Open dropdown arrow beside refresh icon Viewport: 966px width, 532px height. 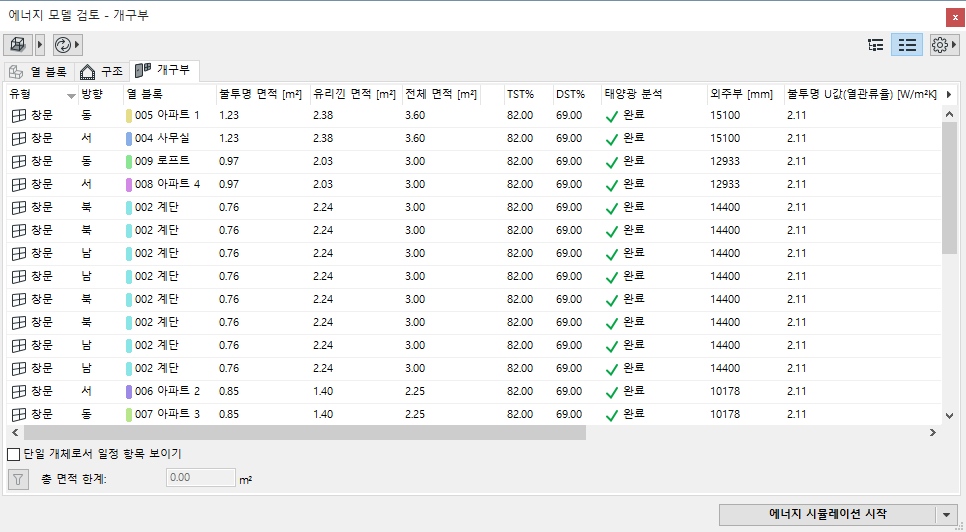77,45
